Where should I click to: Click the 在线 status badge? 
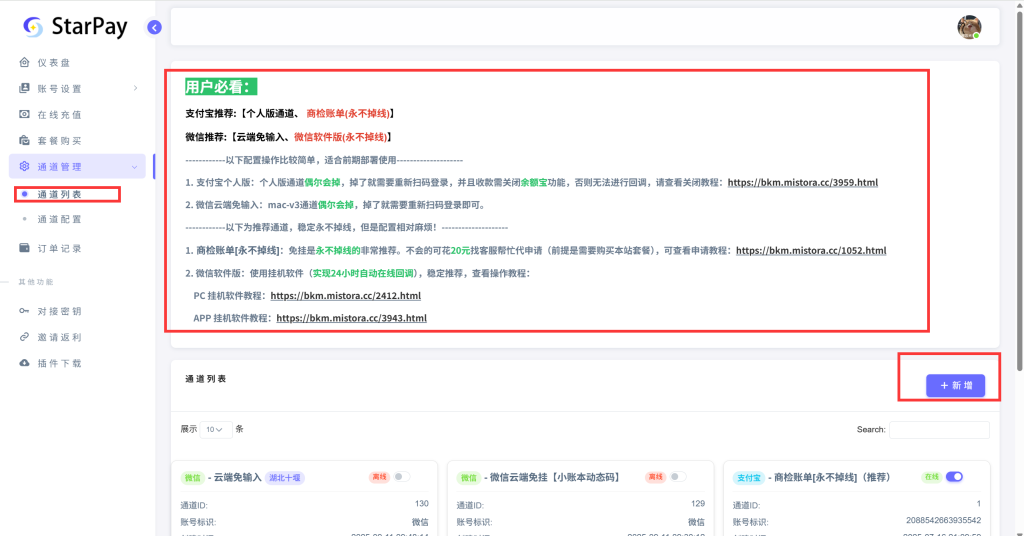tap(931, 477)
